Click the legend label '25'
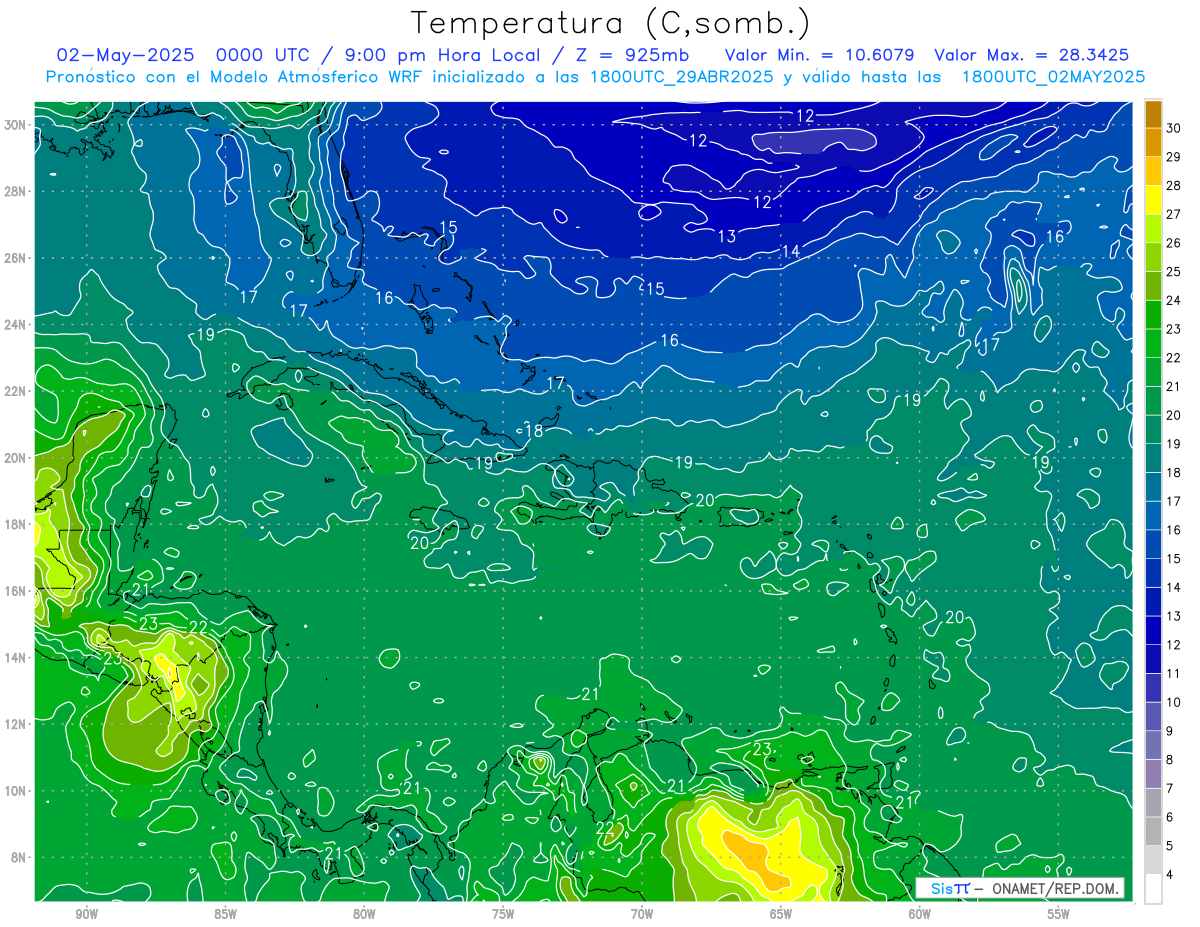Image resolution: width=1200 pixels, height=927 pixels. pyautogui.click(x=1174, y=271)
